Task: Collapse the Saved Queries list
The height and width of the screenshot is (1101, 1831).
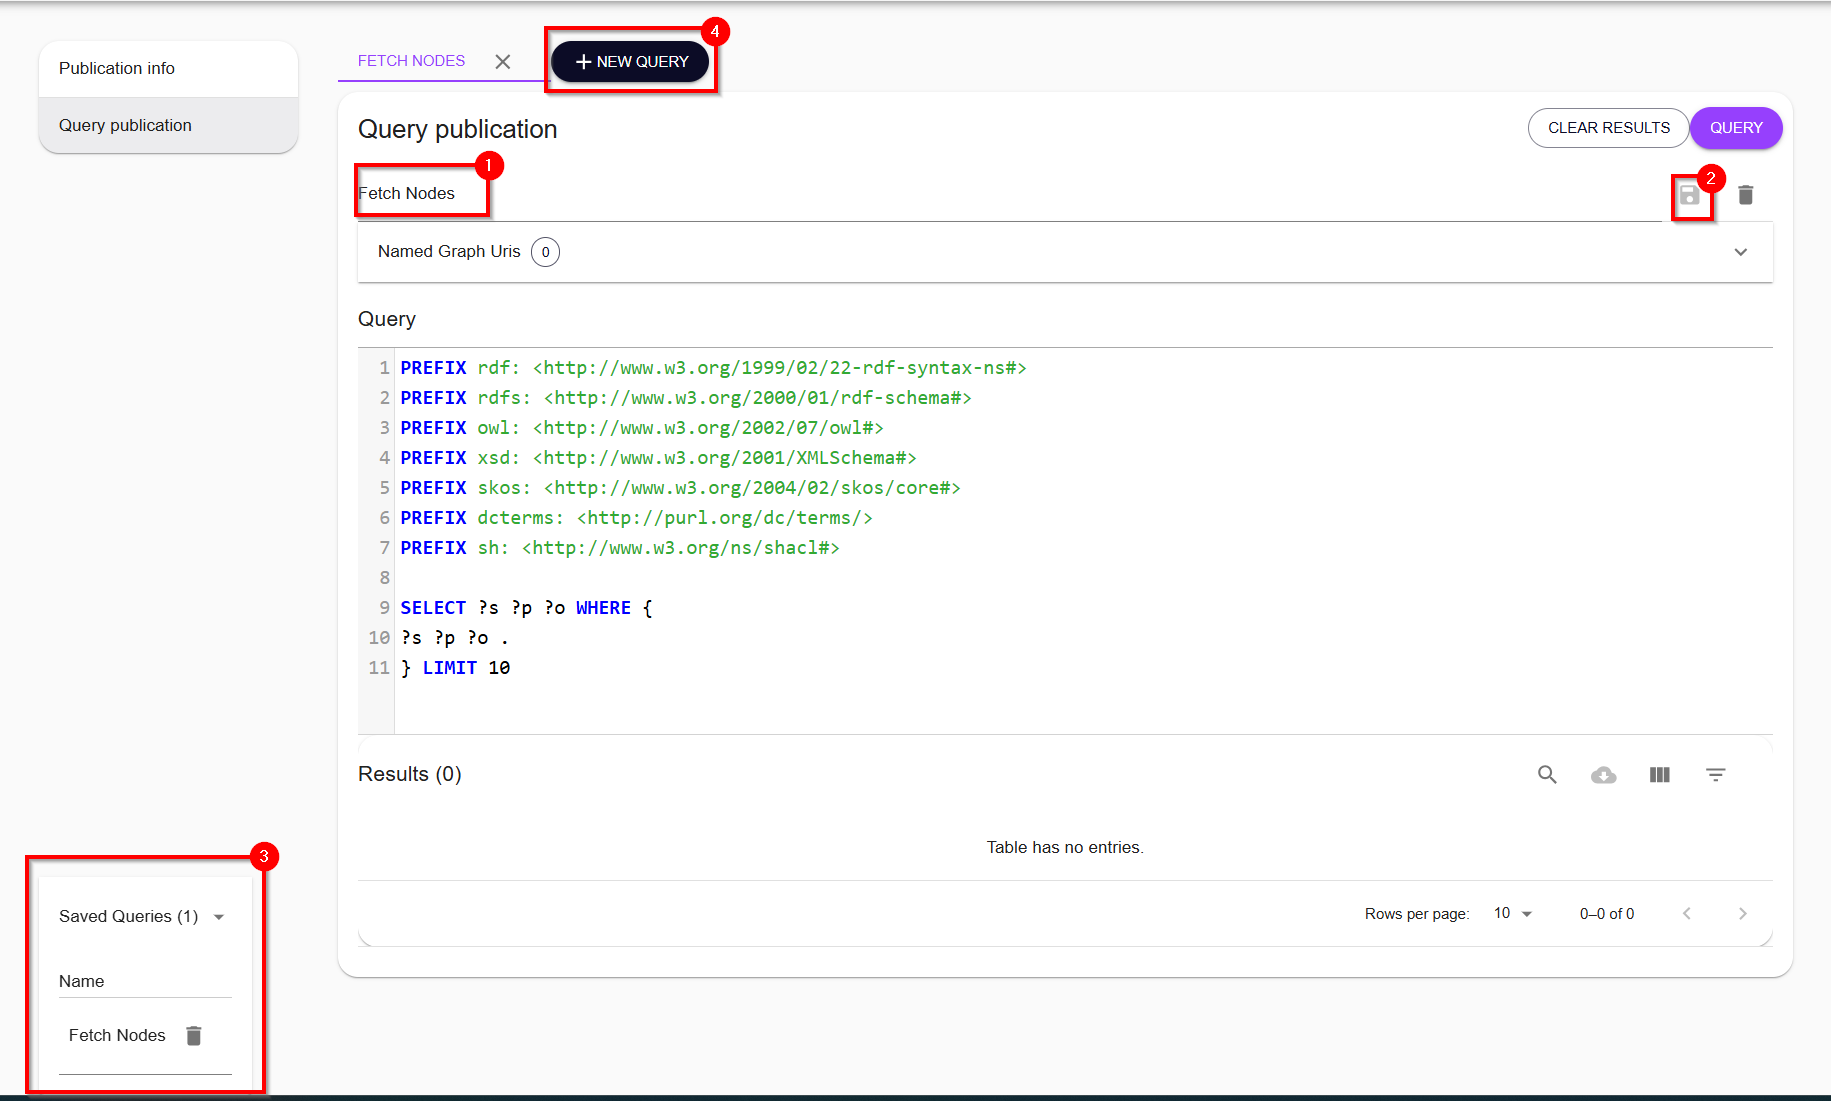Action: pyautogui.click(x=219, y=916)
